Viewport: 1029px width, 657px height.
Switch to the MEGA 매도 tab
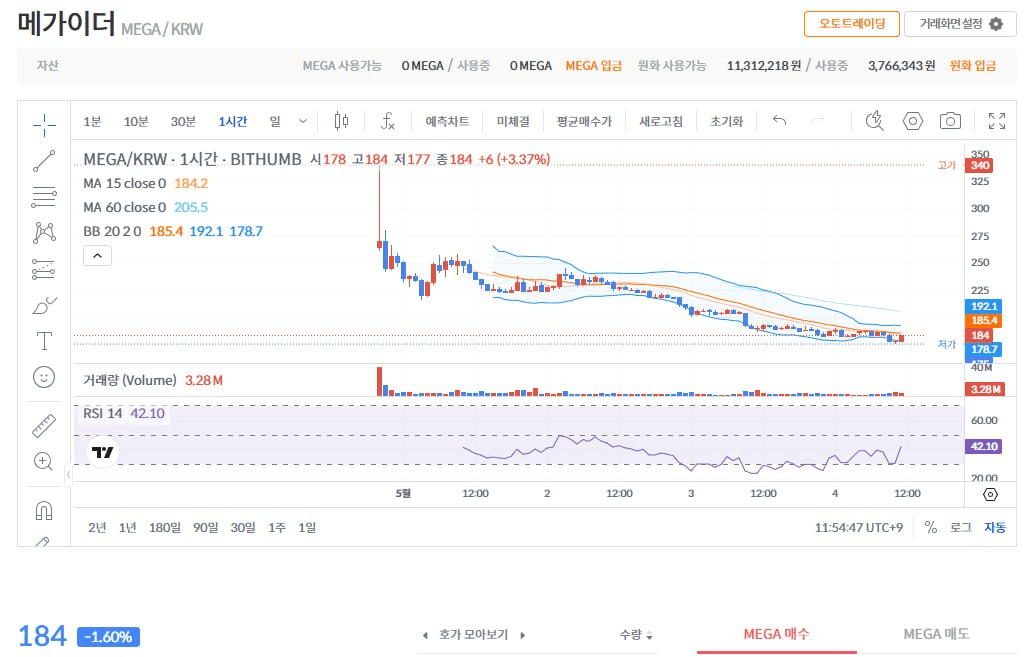pos(936,634)
